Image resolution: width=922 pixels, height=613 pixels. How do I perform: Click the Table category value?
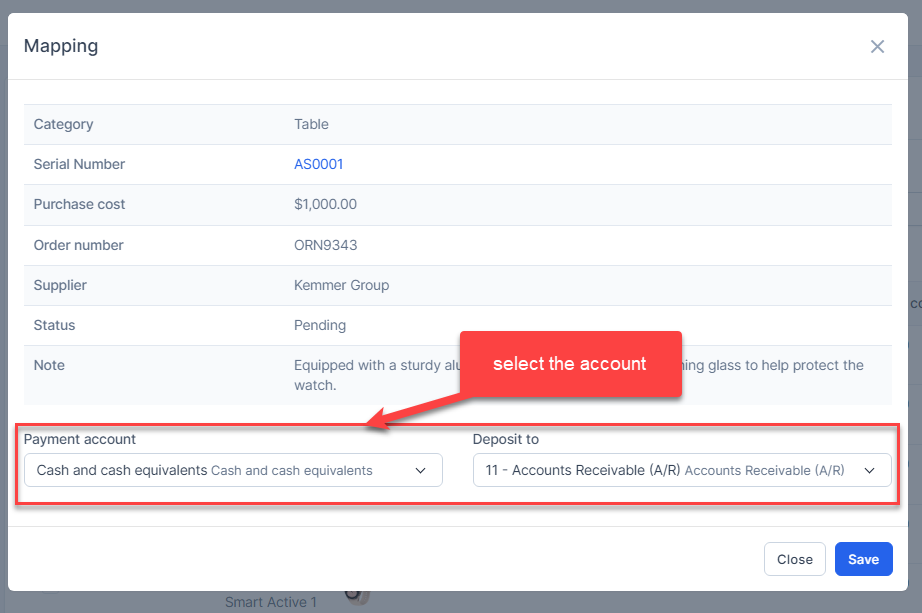311,124
